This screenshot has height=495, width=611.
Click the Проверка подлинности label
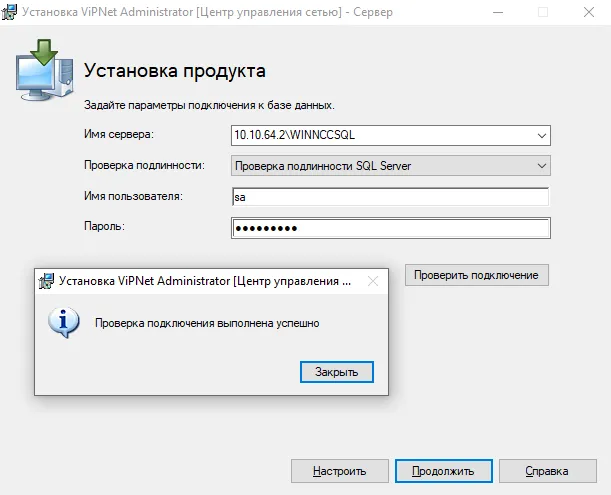click(x=144, y=165)
